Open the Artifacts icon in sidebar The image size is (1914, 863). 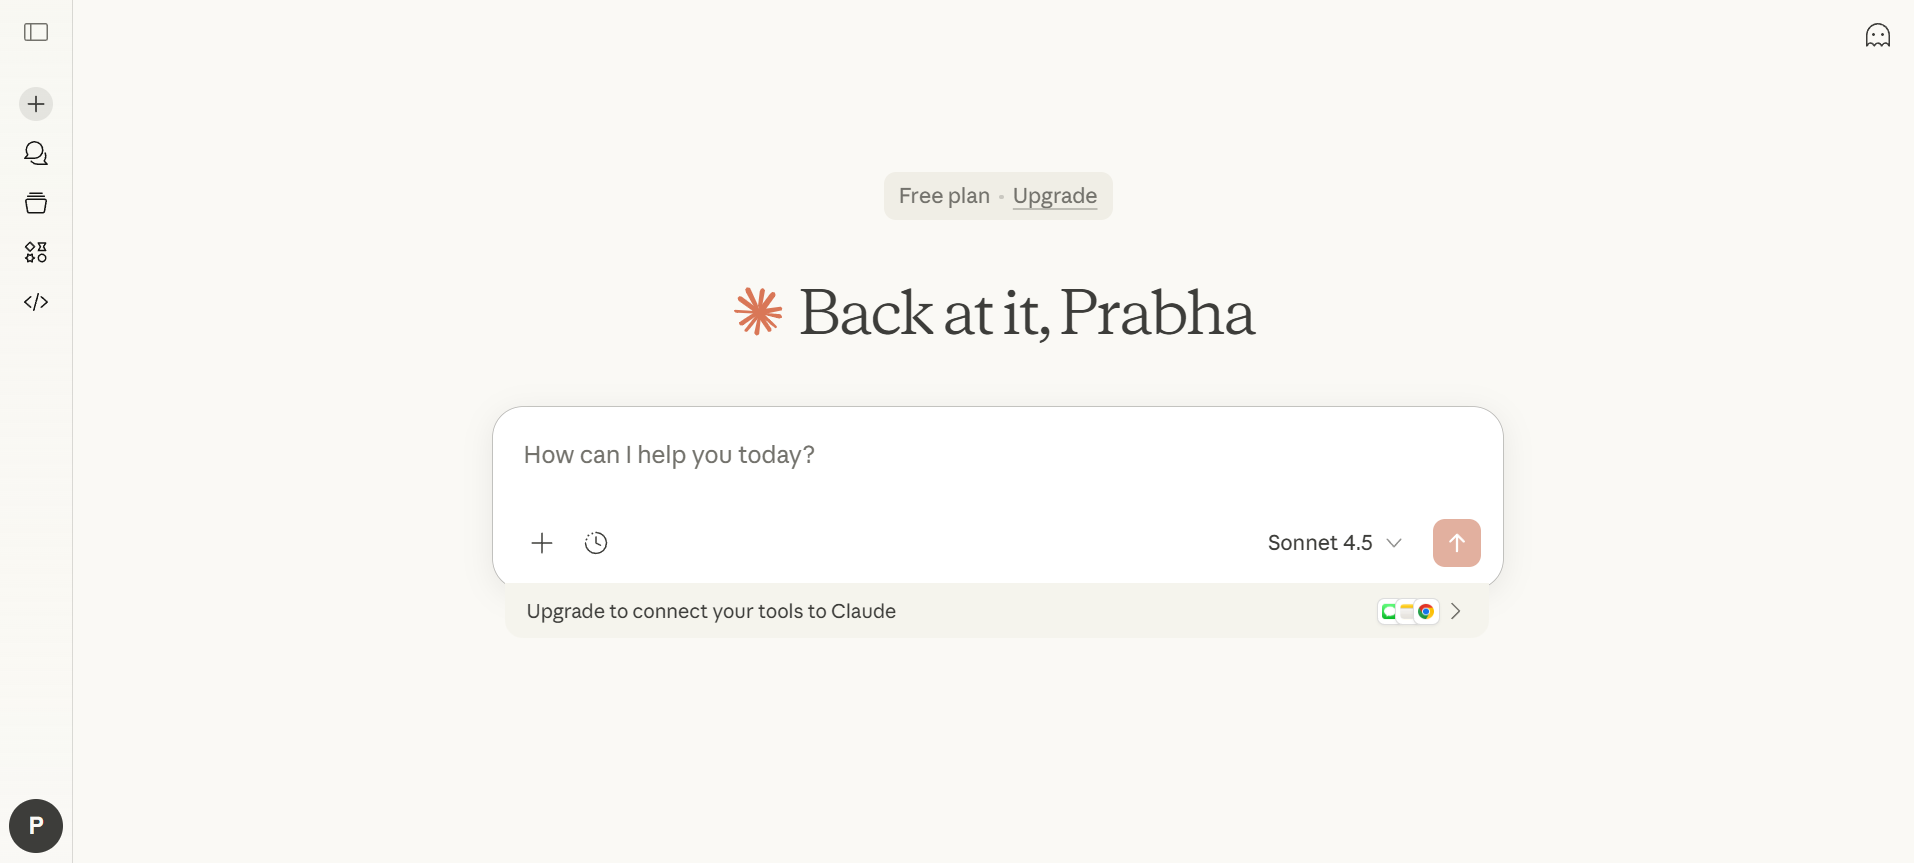point(36,252)
